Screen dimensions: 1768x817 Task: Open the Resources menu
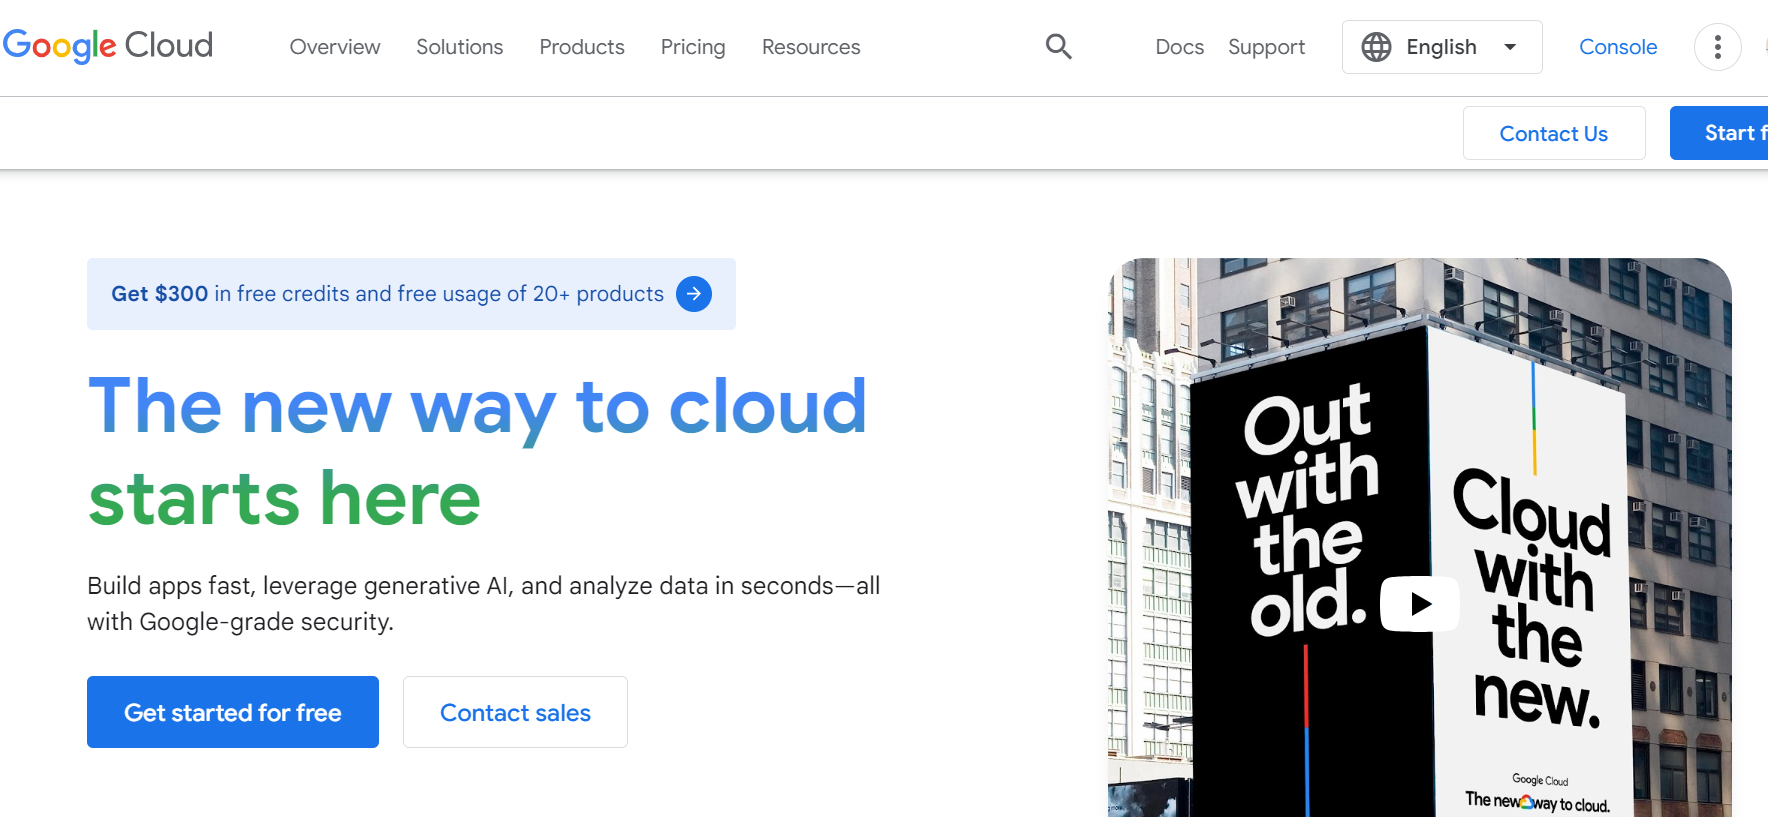[x=811, y=47]
